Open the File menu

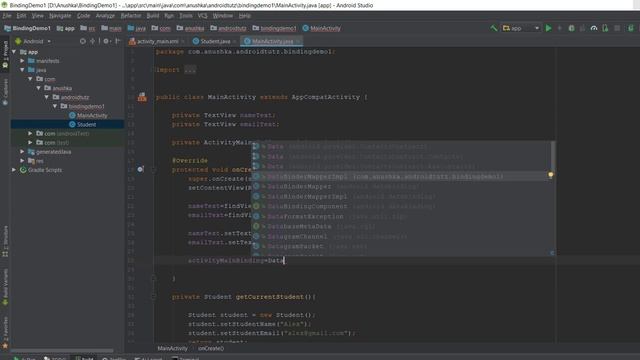(x=7, y=16)
